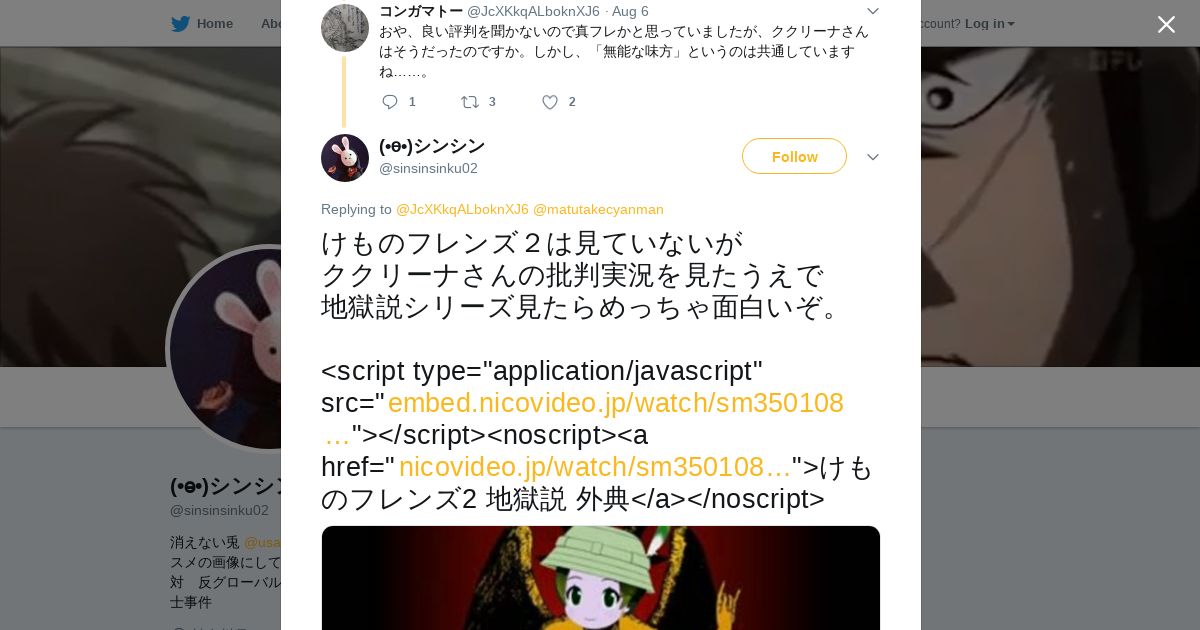
Task: Open シンシン's rabbit avatar in tweet
Action: coord(345,158)
